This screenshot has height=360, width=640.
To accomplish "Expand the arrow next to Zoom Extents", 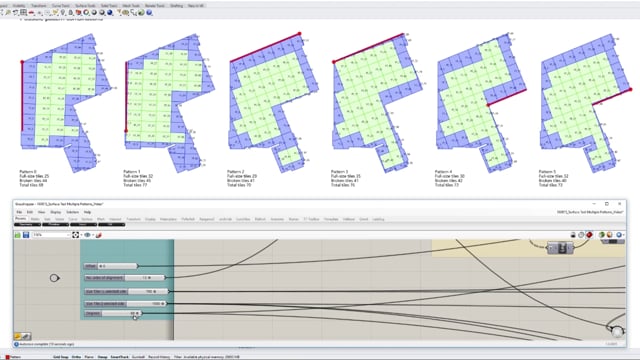I will point(81,235).
